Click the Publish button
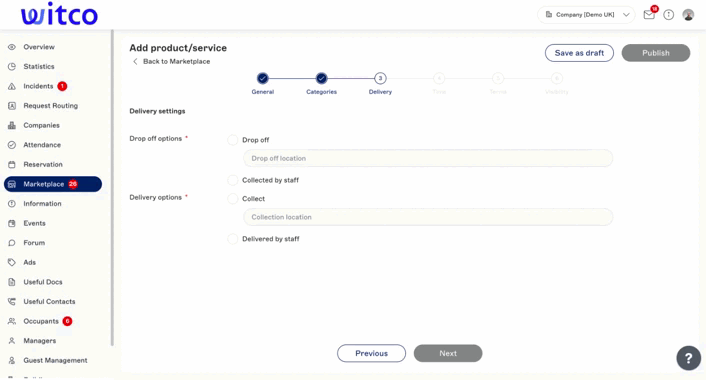706x380 pixels. point(656,53)
